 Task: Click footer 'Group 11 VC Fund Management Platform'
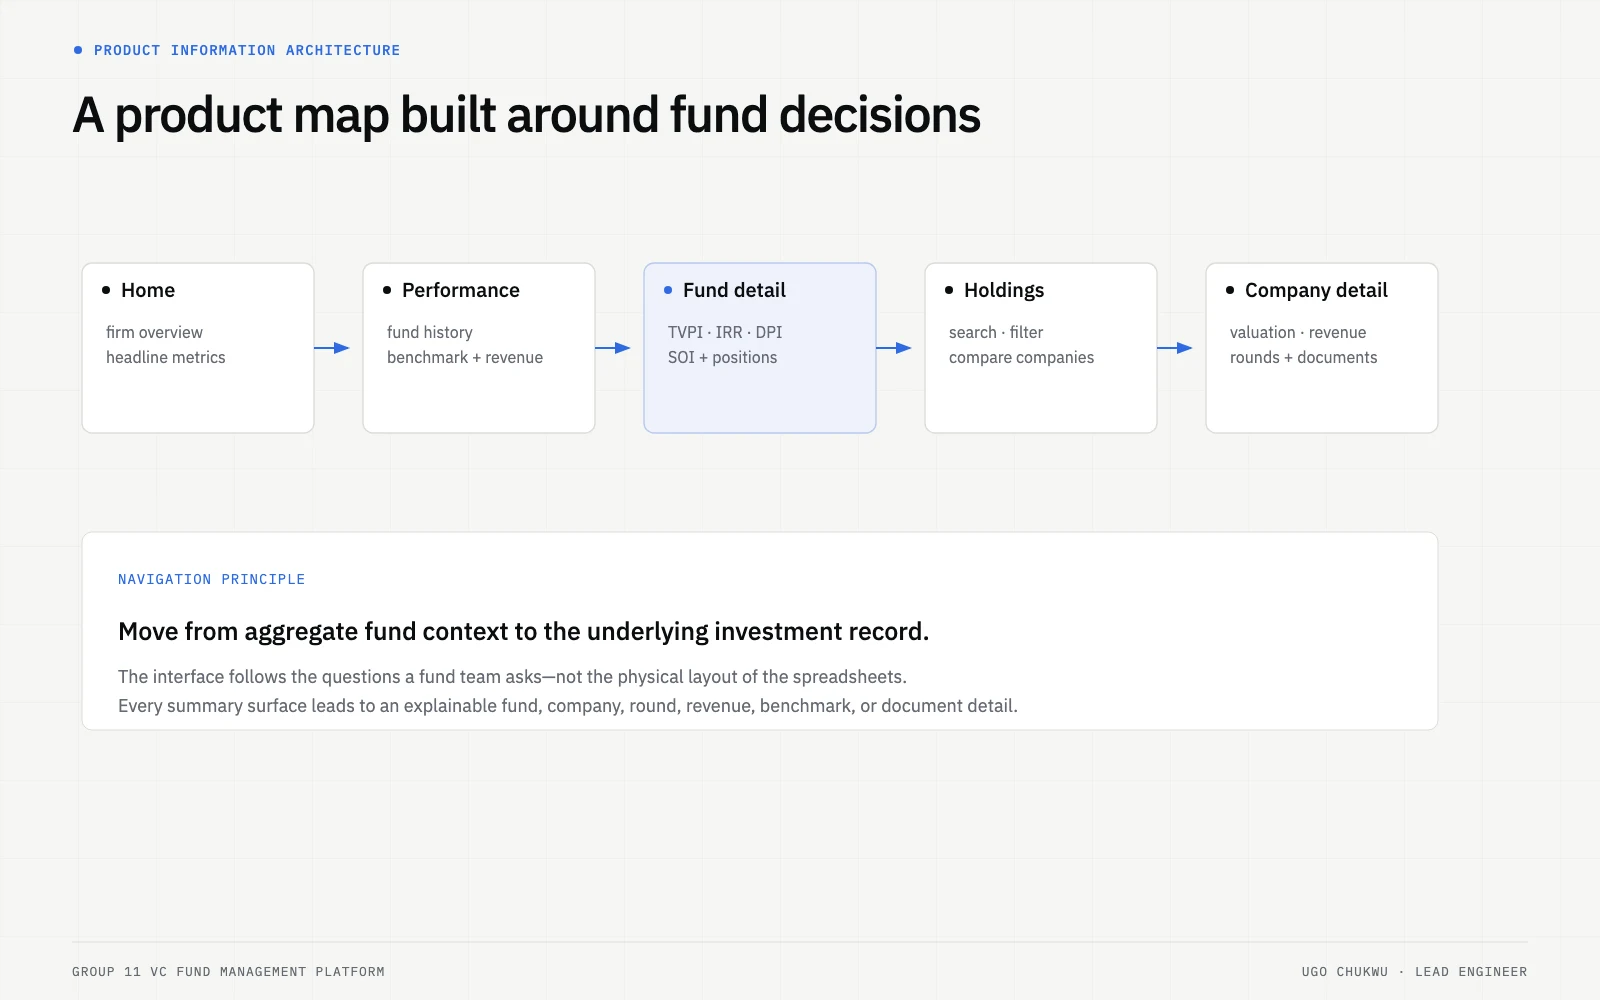228,972
